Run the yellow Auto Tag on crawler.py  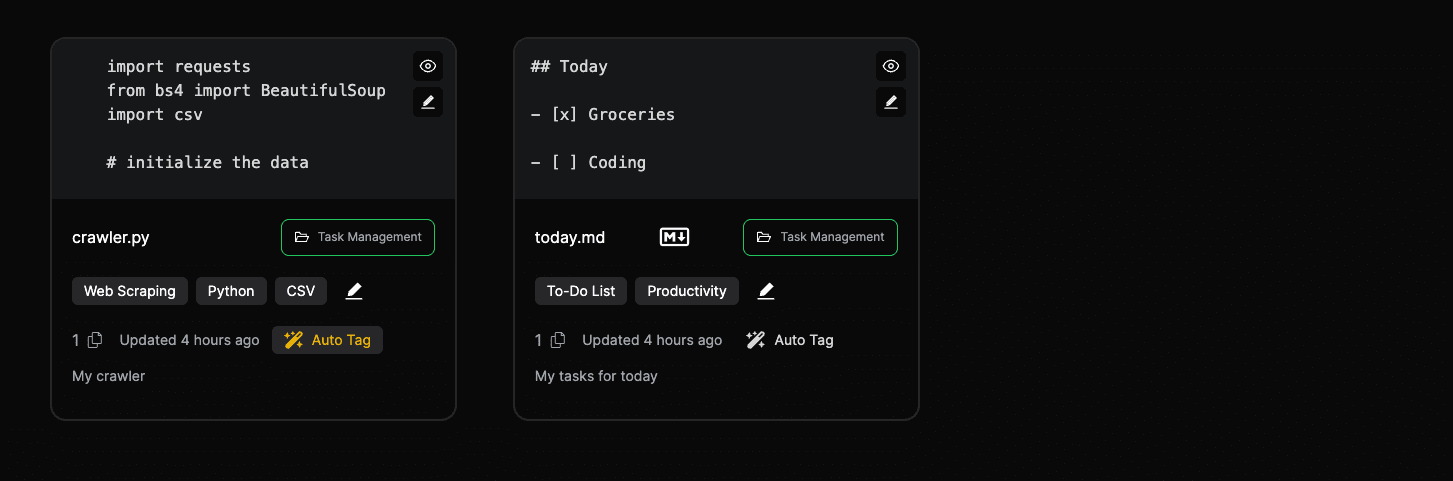(327, 340)
